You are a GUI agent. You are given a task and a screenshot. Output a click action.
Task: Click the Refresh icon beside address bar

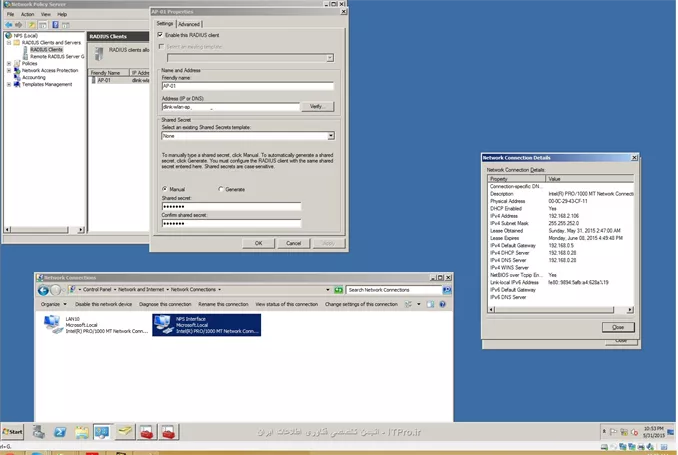coord(339,290)
